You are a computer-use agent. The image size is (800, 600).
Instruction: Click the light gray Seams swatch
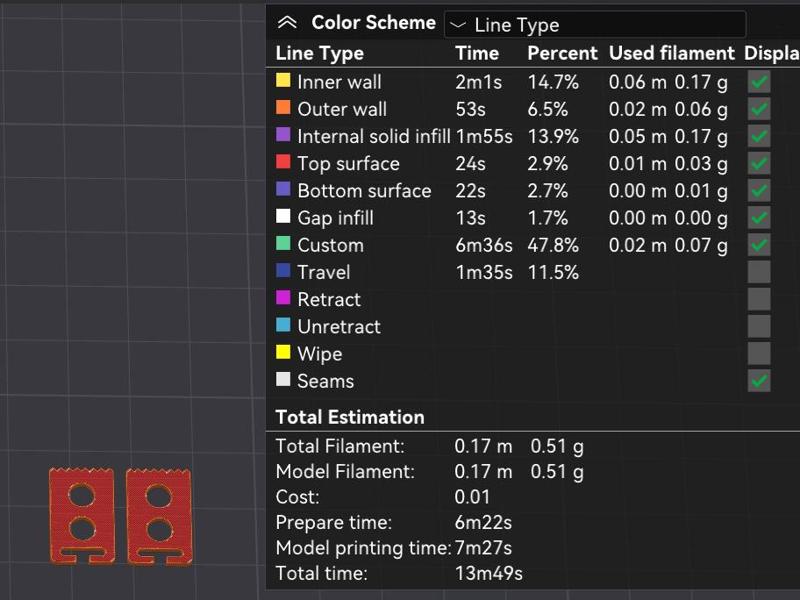[x=283, y=379]
